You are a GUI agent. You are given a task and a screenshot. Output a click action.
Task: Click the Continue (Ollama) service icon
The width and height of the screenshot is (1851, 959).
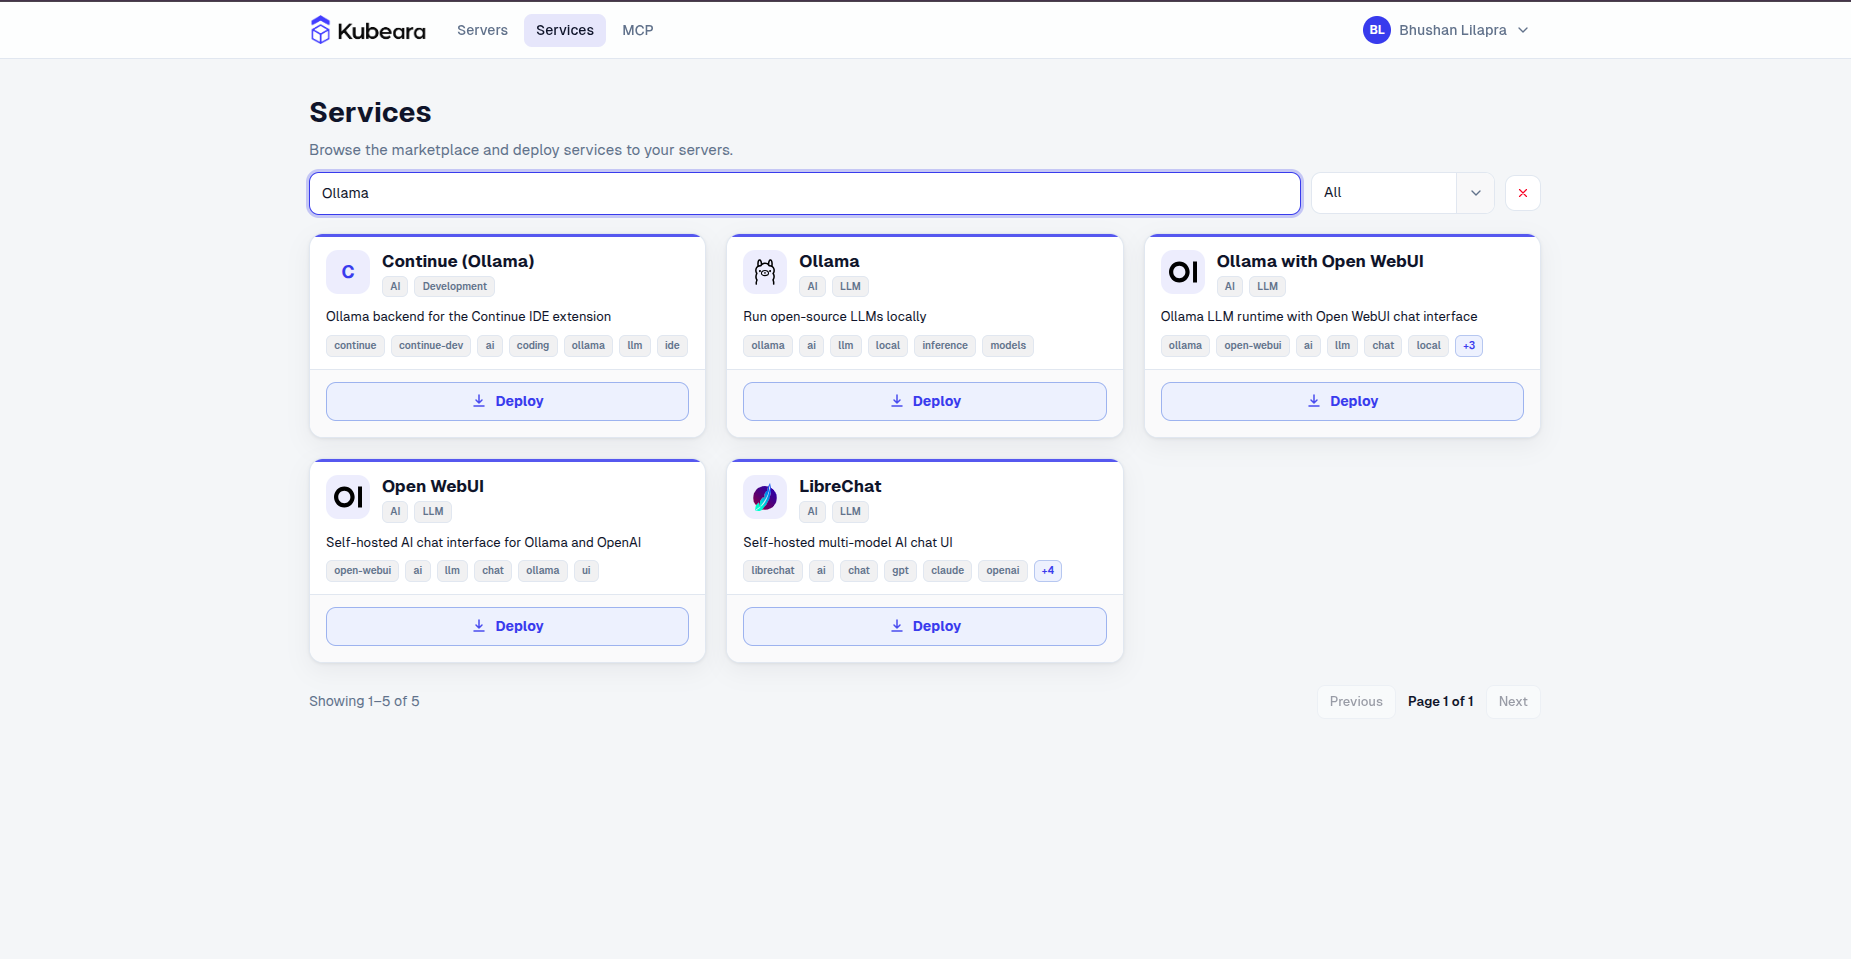tap(348, 272)
